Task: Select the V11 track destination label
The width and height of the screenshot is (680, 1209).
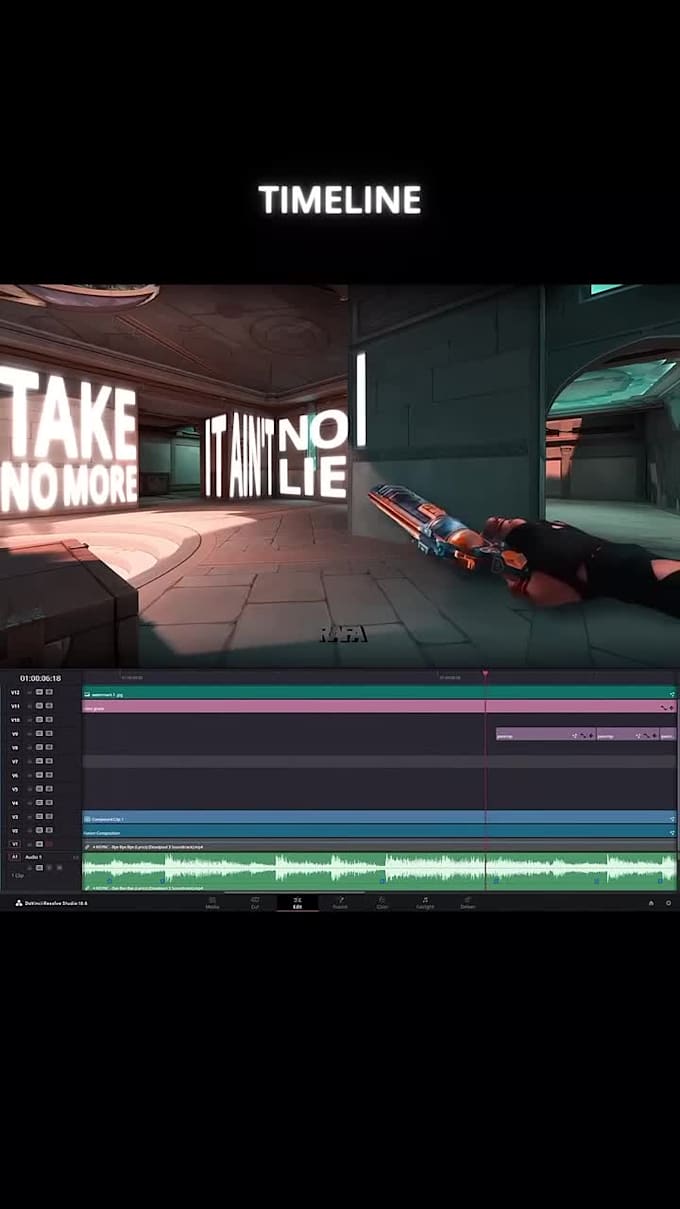Action: click(15, 706)
